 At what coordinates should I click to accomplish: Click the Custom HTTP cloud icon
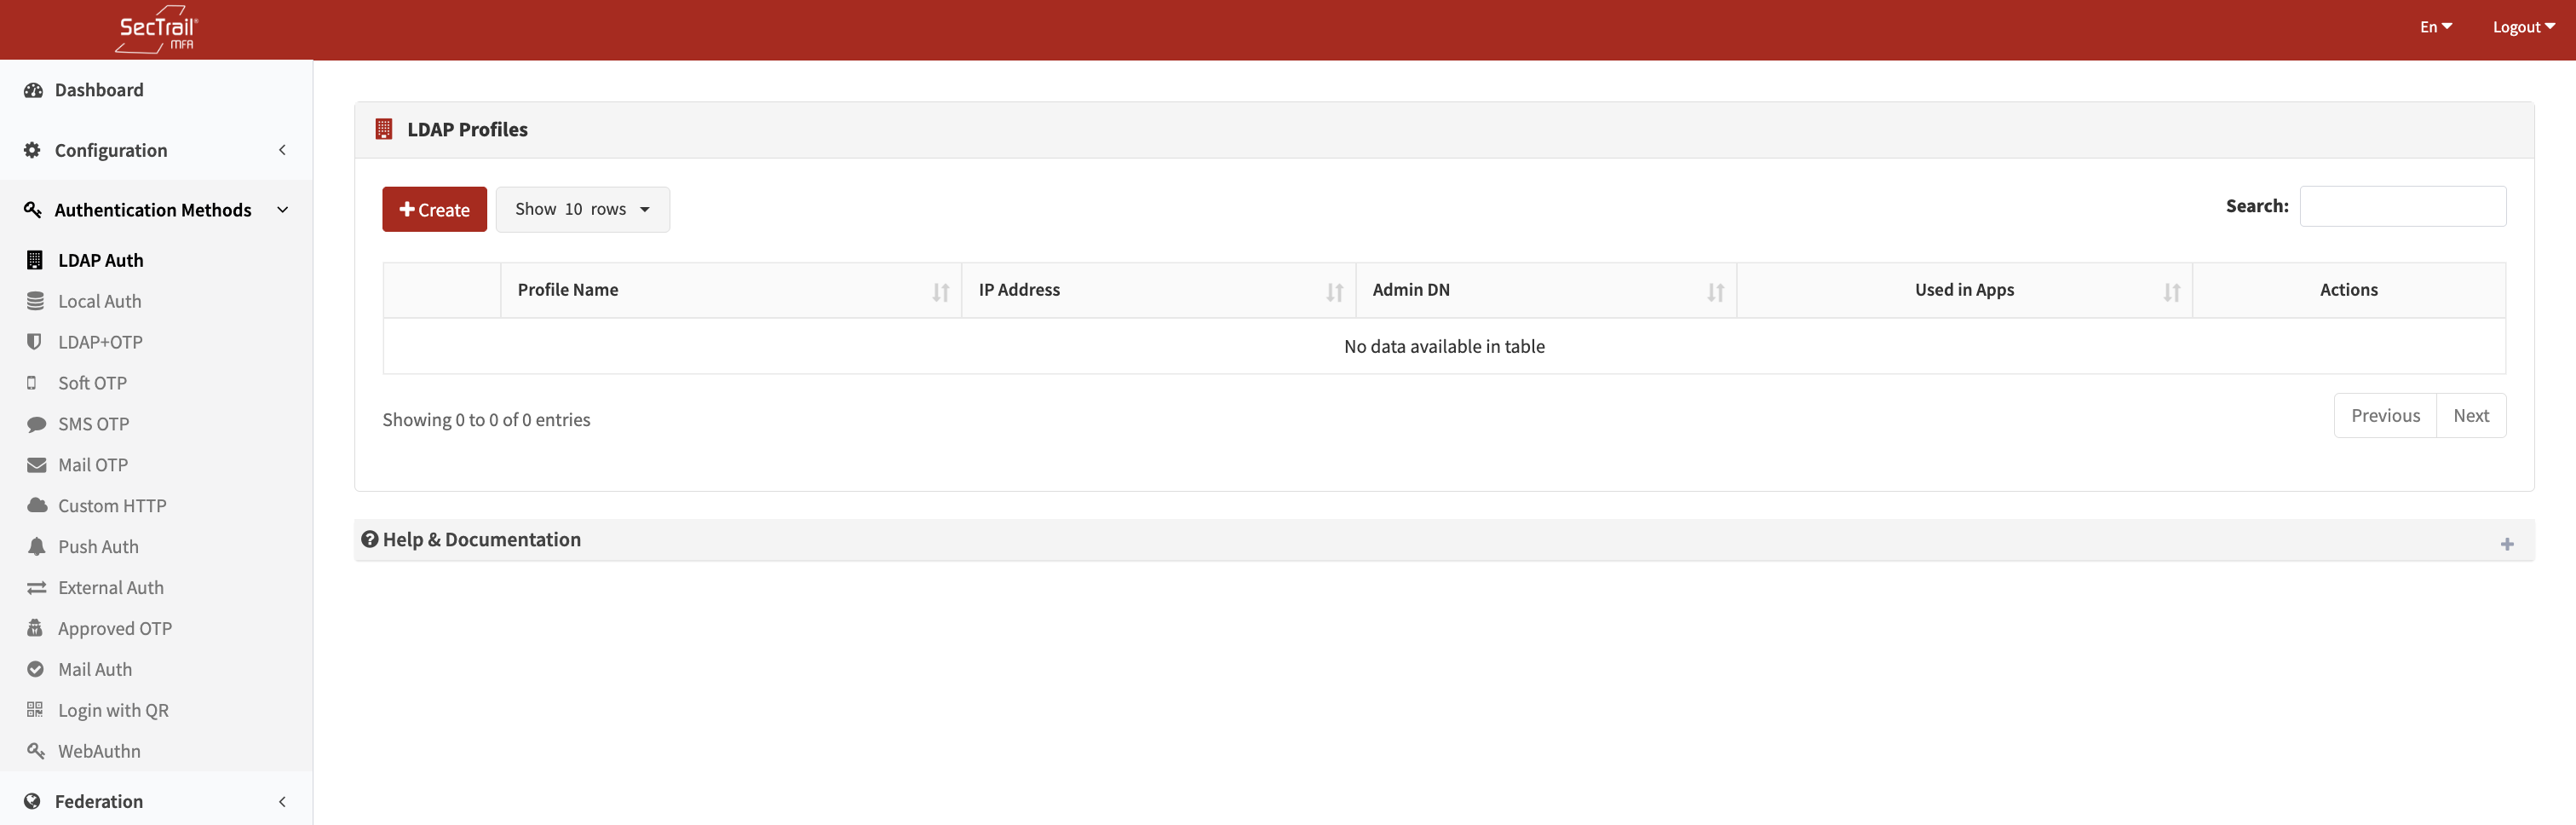(37, 506)
